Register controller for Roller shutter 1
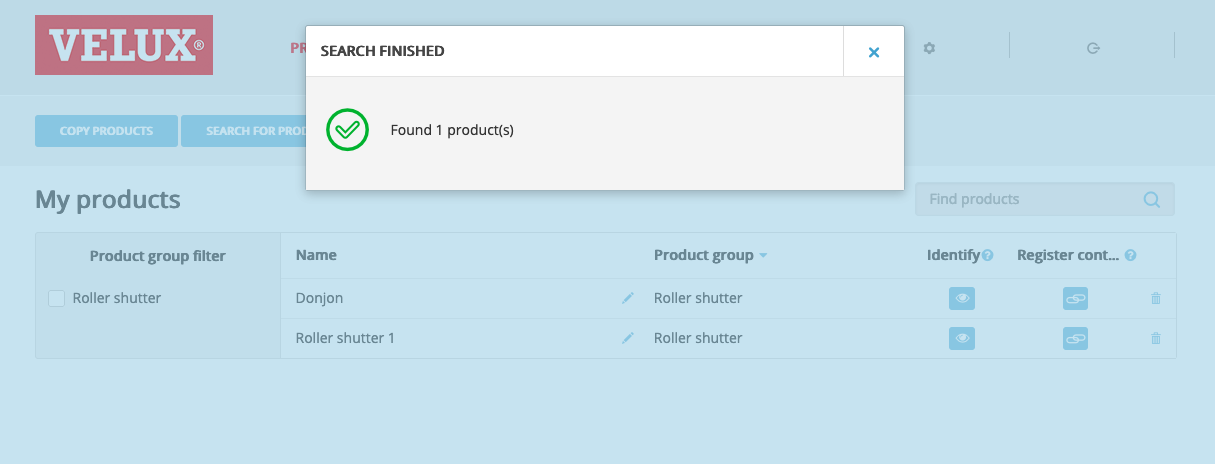The image size is (1215, 464). (1075, 338)
